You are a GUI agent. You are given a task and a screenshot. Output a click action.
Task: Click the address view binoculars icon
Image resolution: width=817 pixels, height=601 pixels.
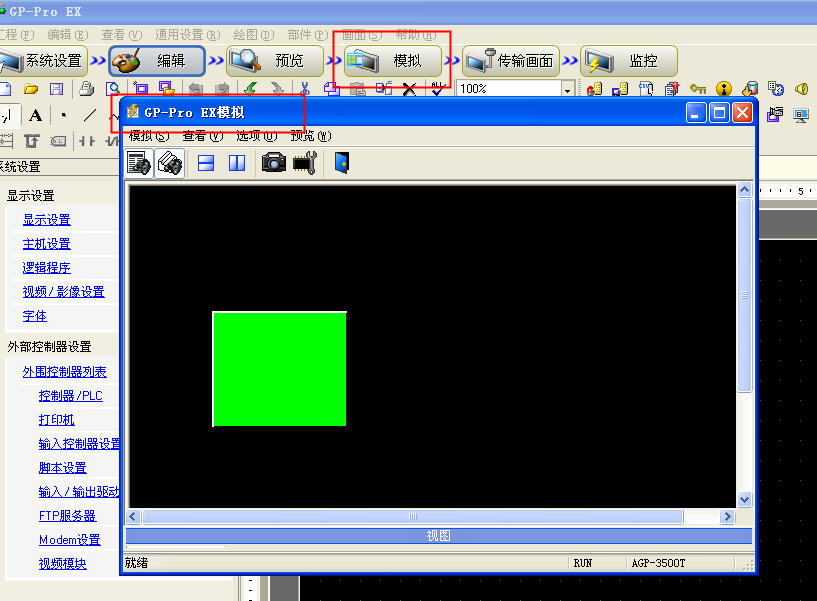pyautogui.click(x=139, y=163)
